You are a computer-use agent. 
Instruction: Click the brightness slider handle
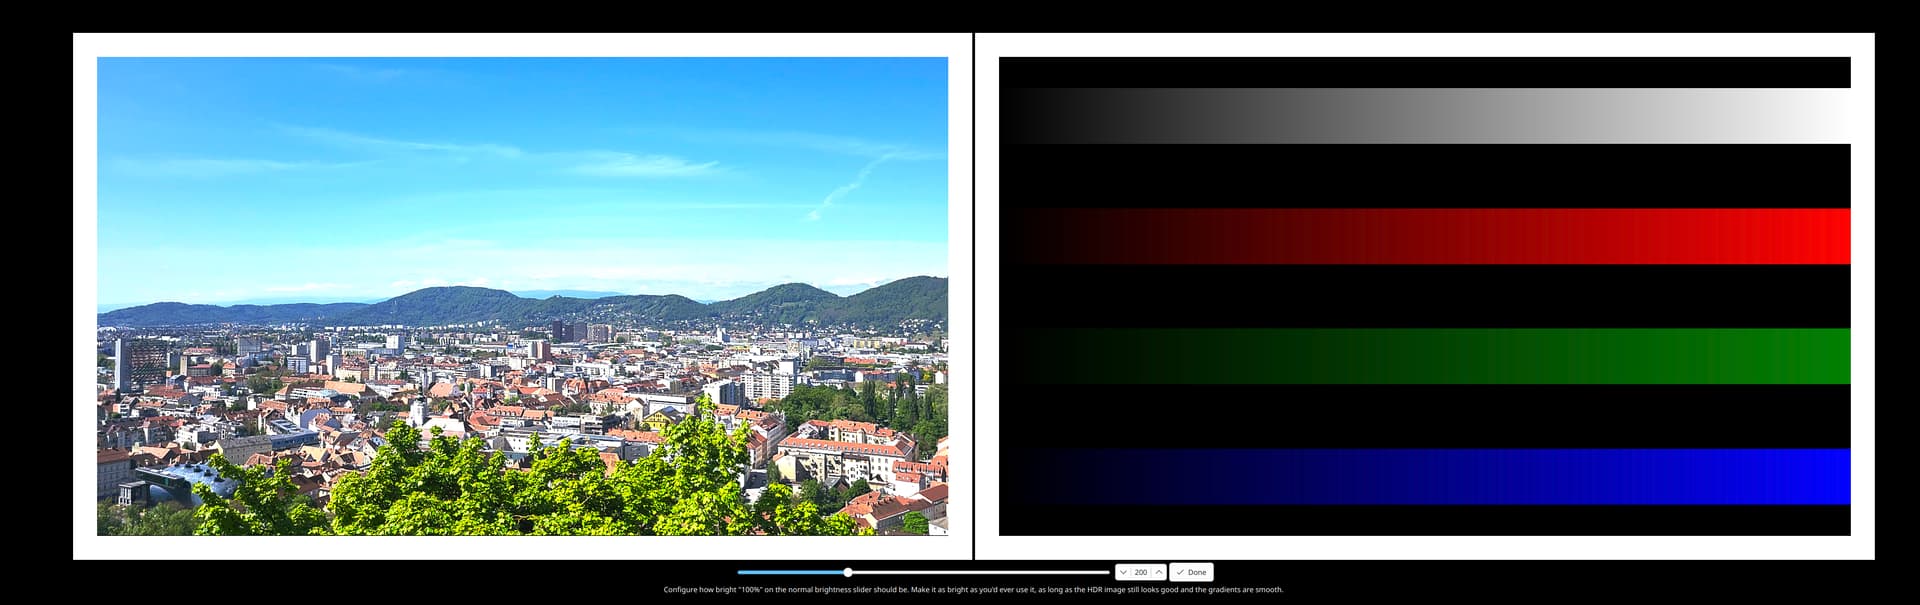tap(847, 572)
